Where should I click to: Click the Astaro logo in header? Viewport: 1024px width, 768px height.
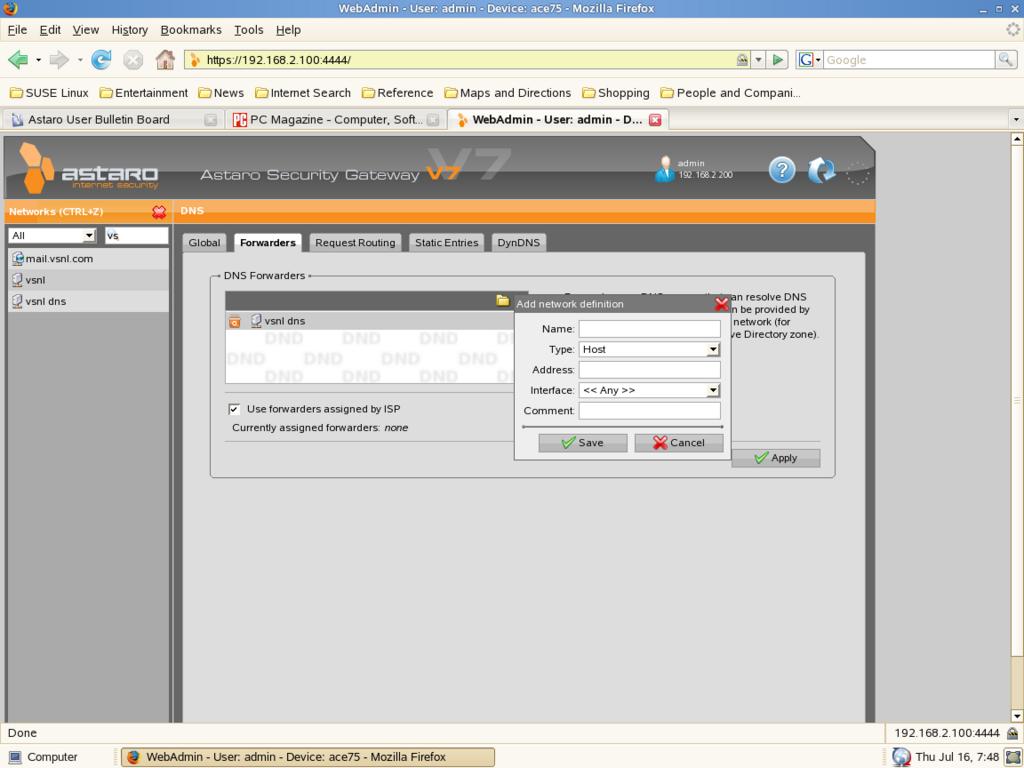89,170
